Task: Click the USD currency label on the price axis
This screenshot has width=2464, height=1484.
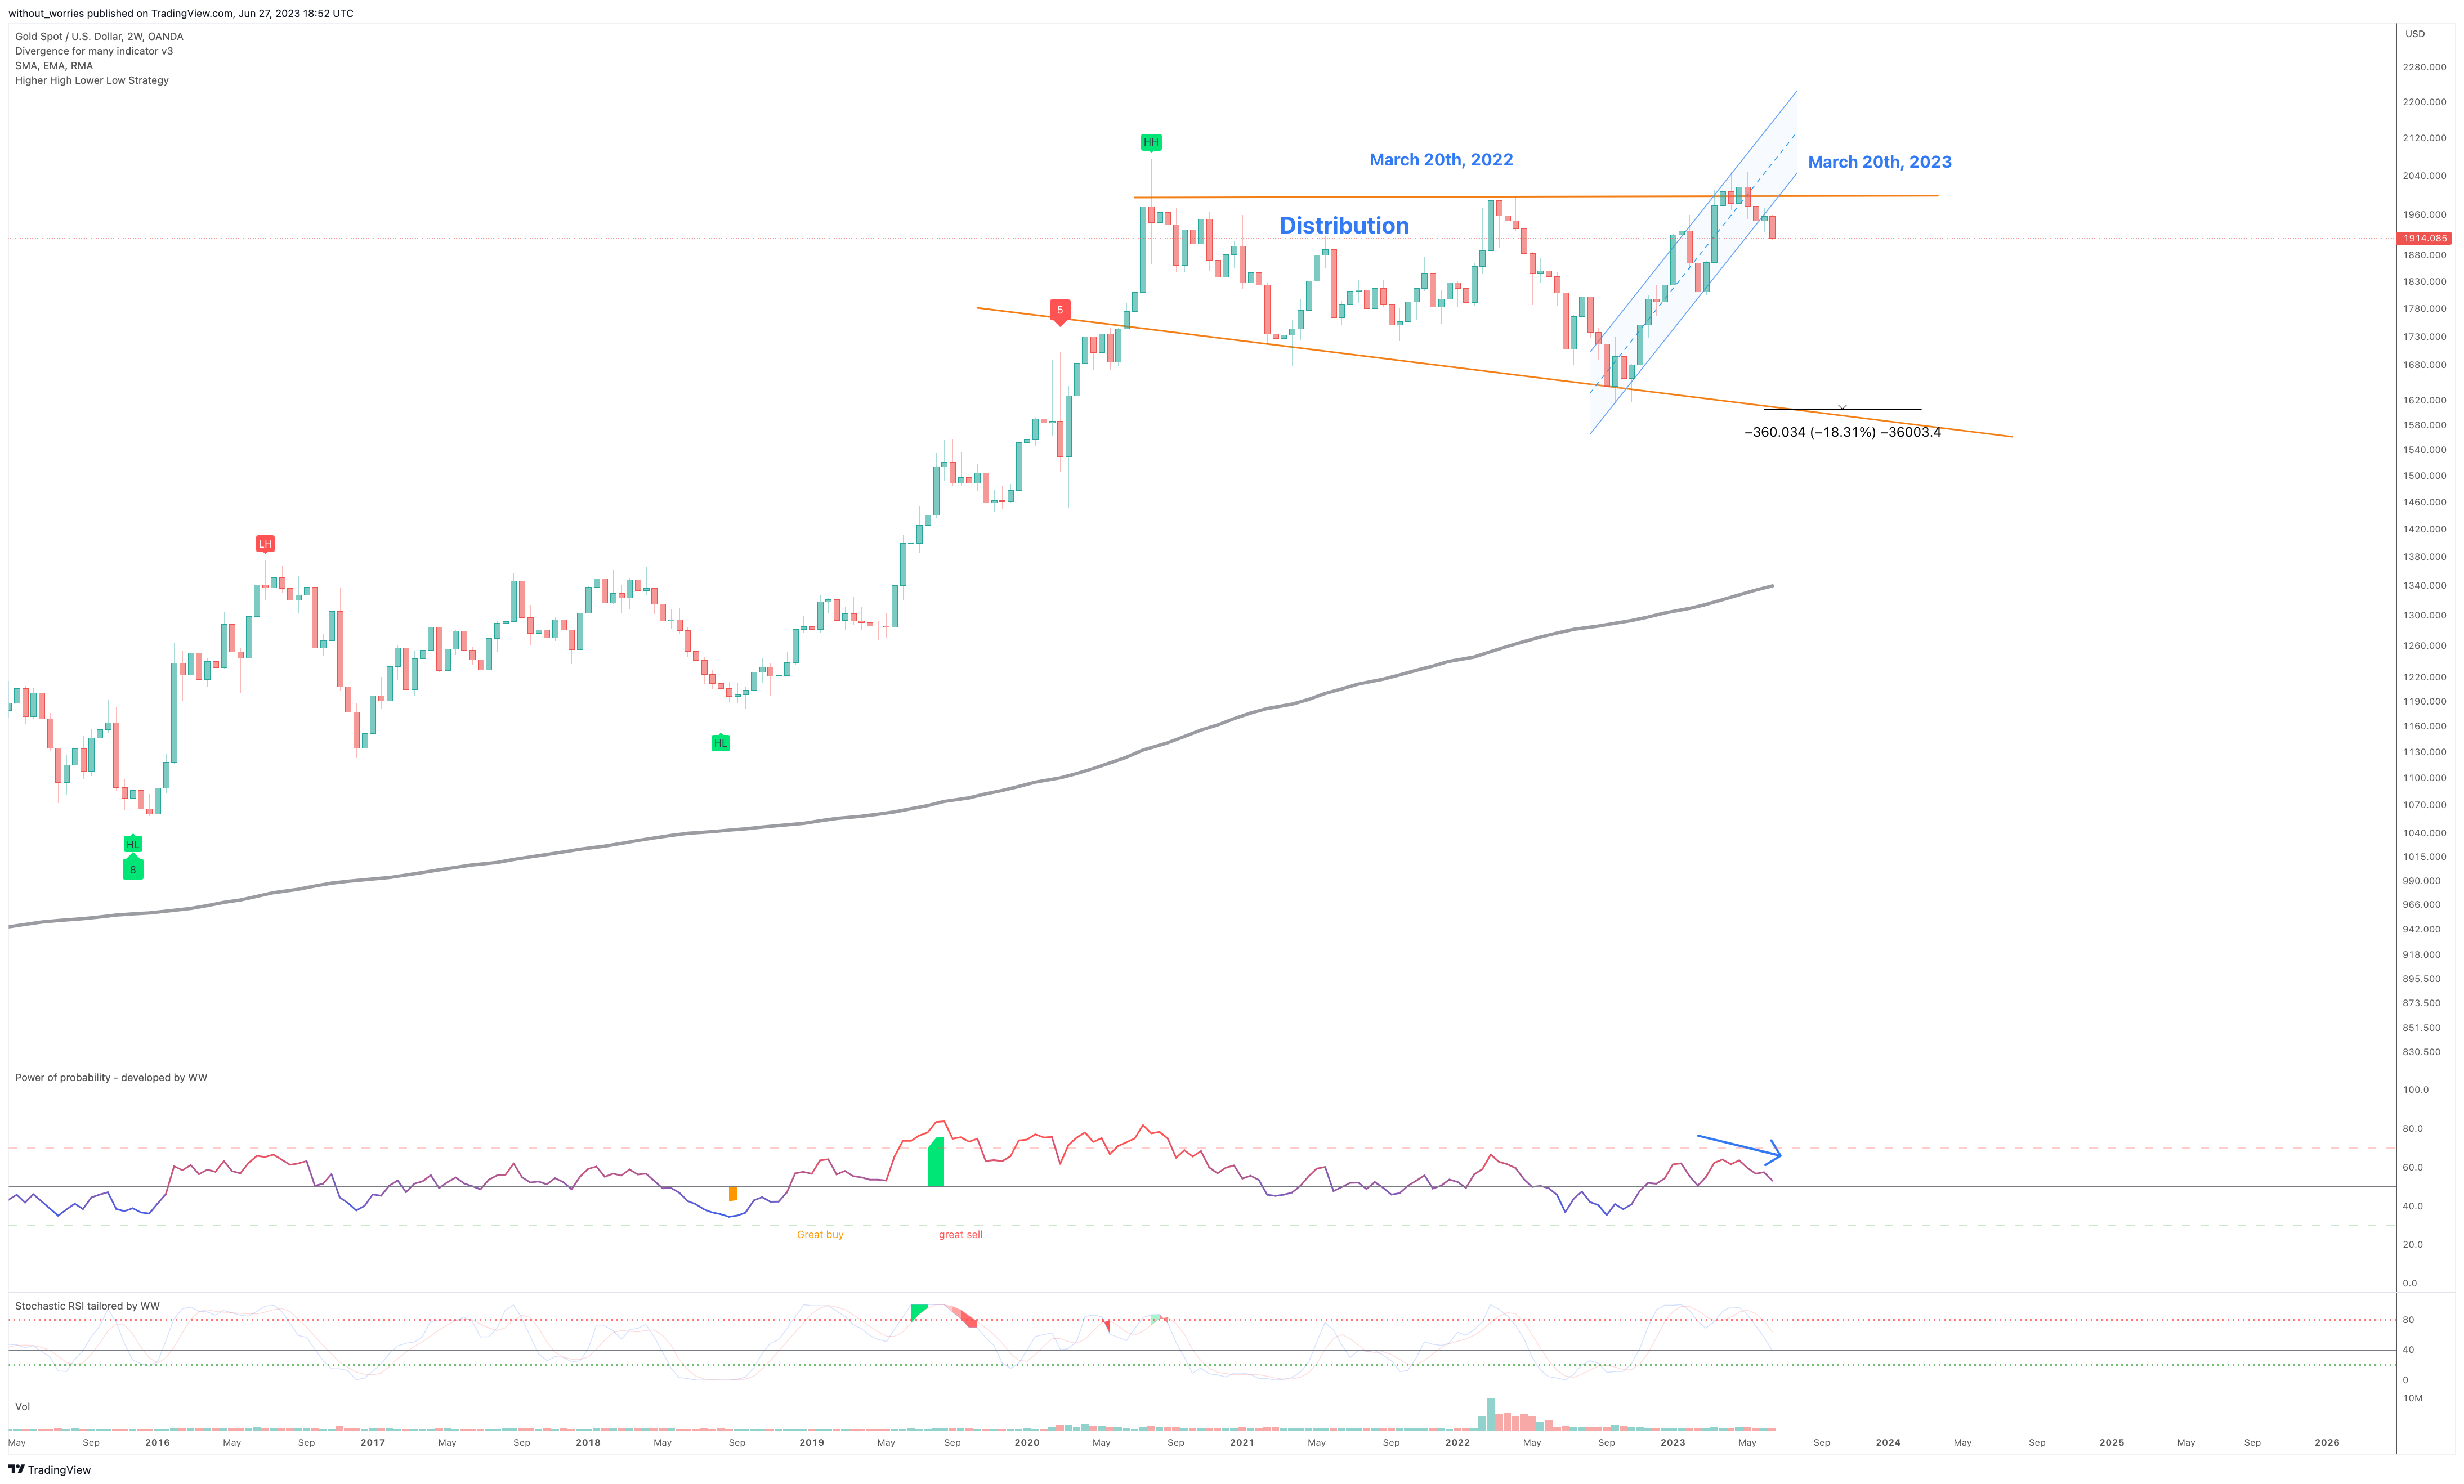Action: pyautogui.click(x=2415, y=34)
